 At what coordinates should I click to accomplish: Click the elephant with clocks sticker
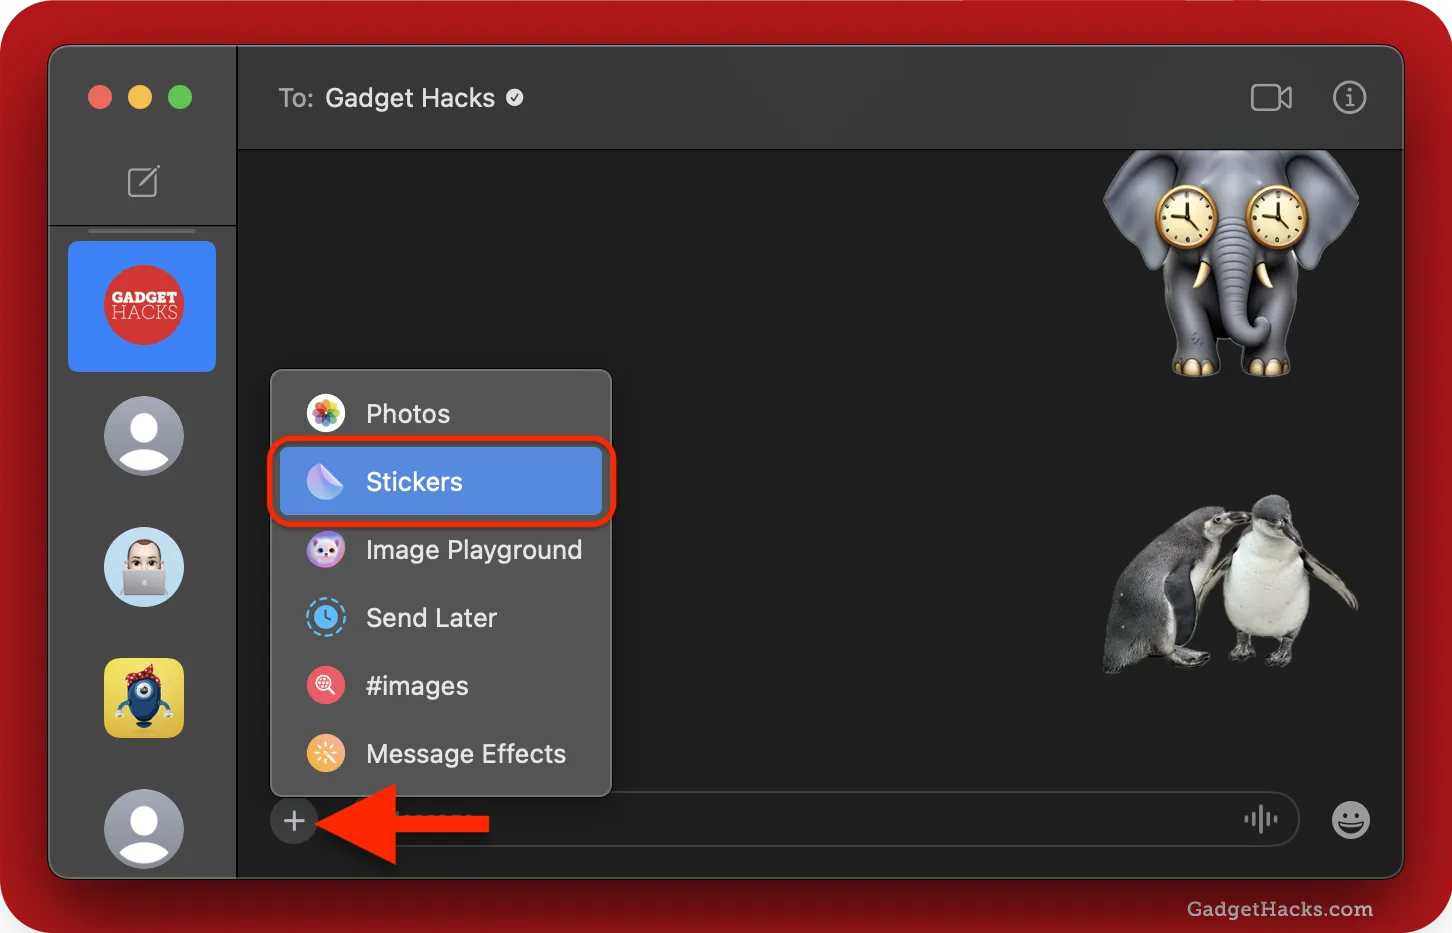(1231, 264)
